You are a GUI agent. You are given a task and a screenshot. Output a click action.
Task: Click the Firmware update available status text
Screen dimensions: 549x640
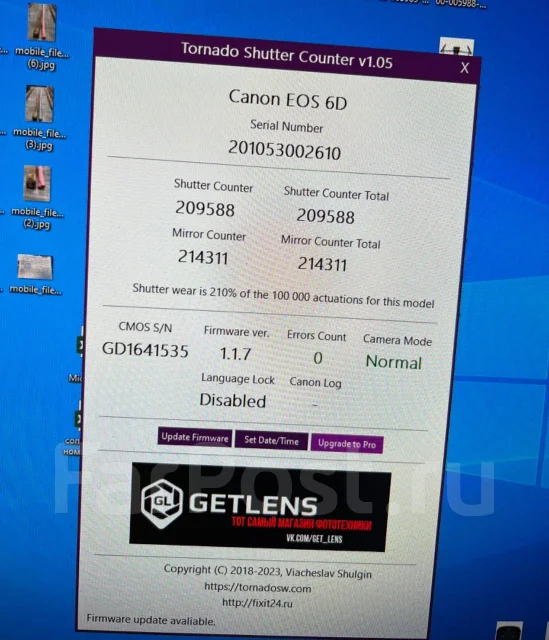pos(151,620)
